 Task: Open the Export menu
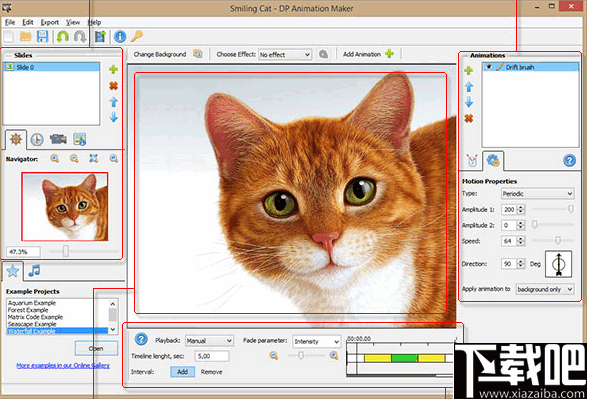tap(50, 22)
